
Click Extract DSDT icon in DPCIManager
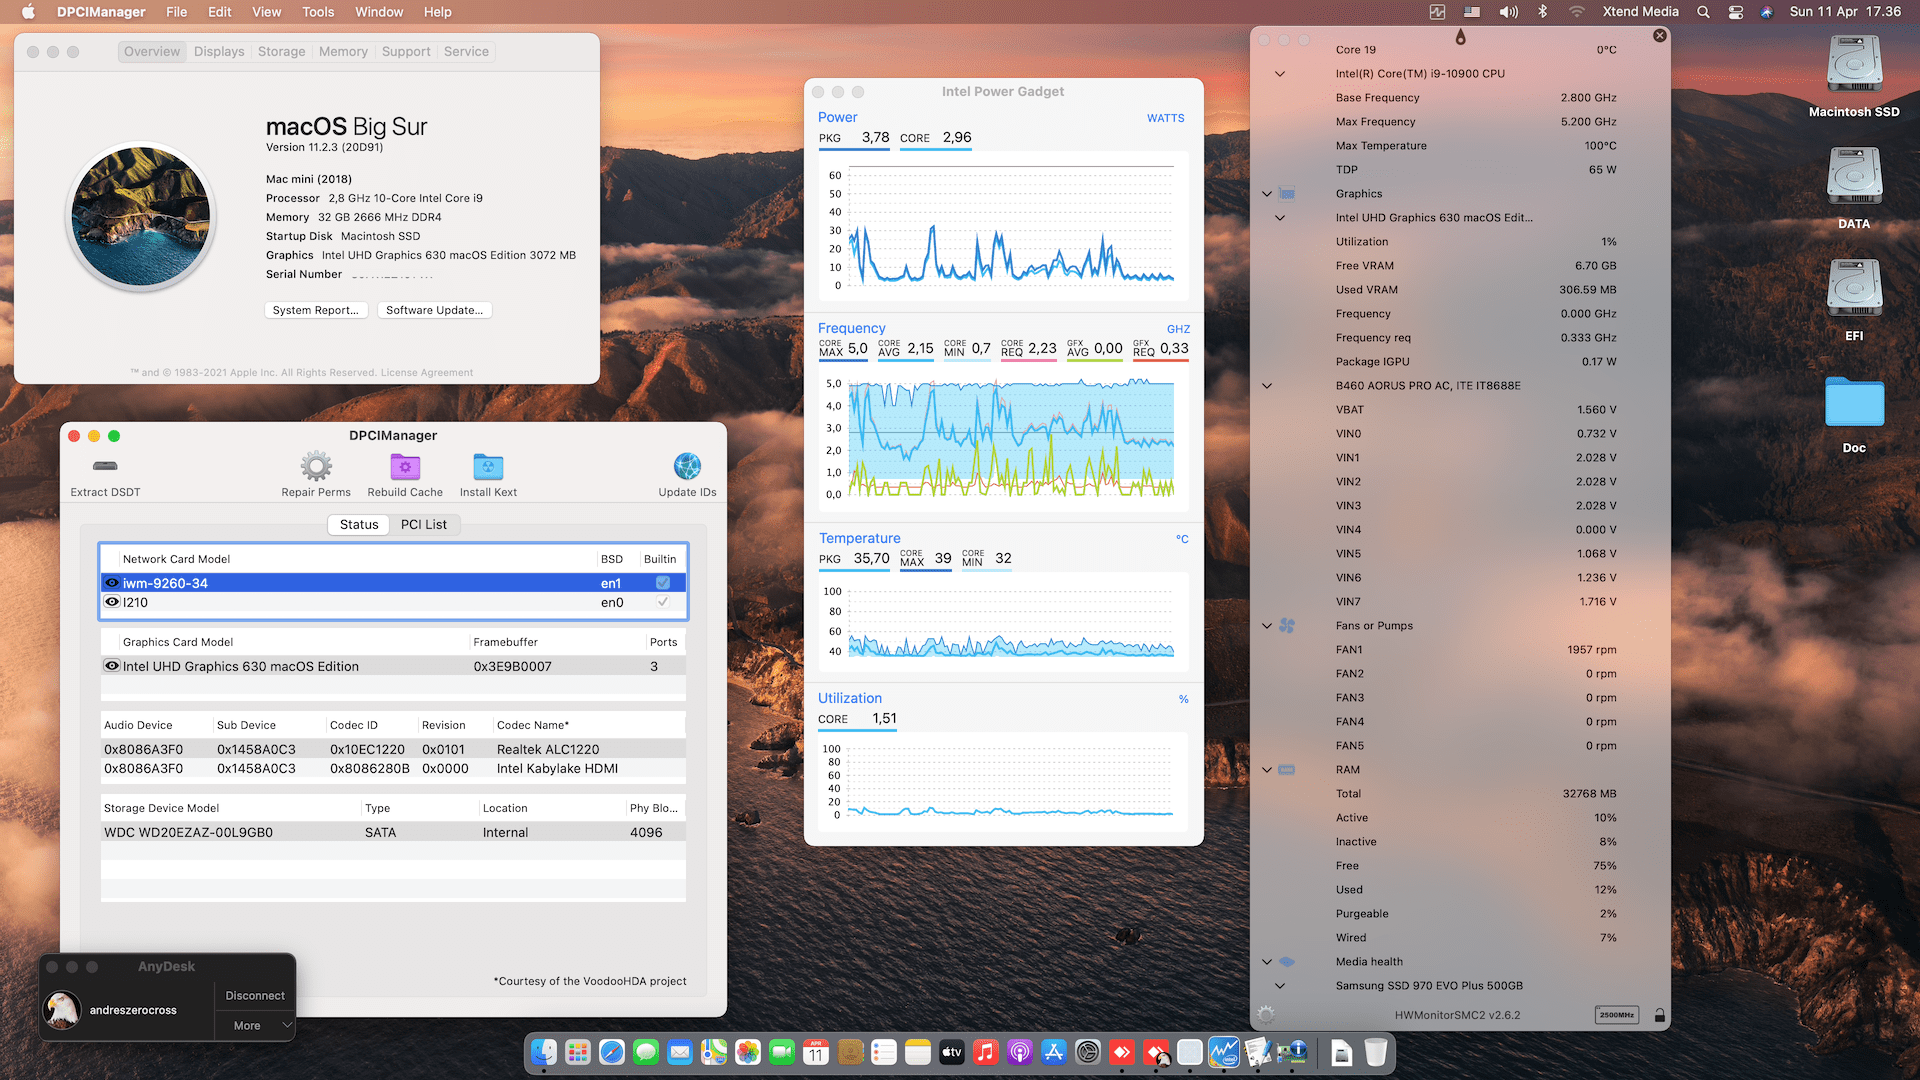point(105,466)
